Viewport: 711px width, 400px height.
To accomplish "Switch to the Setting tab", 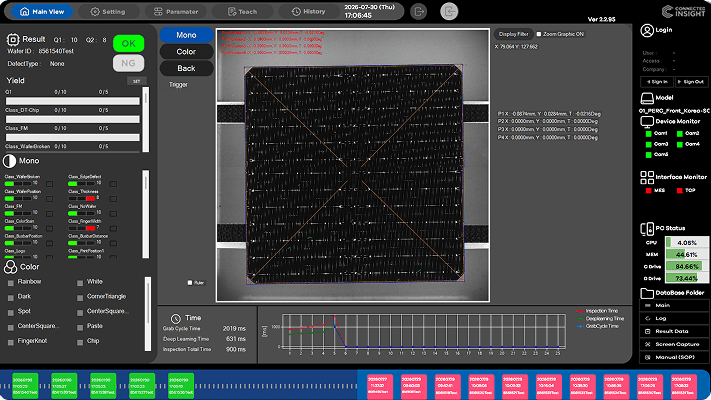I will (x=107, y=12).
